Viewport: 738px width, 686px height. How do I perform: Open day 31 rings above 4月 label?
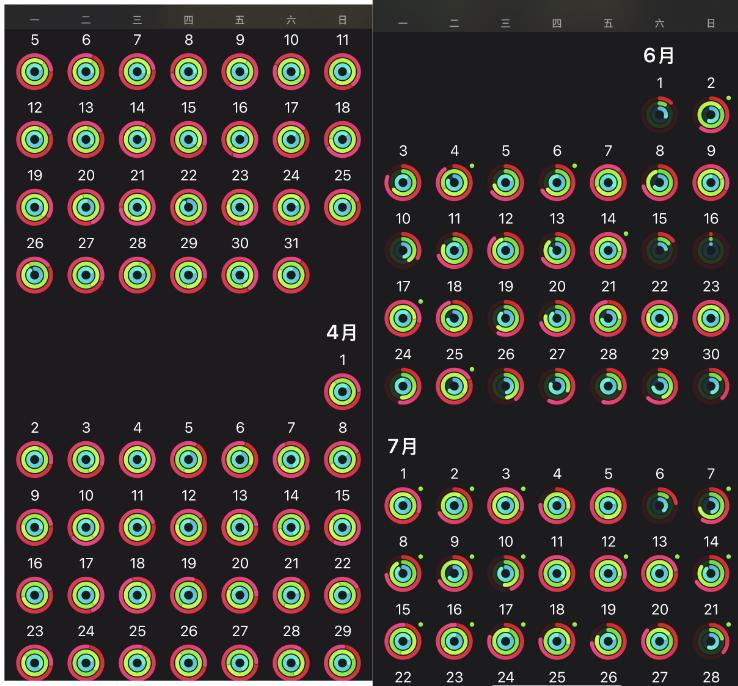(x=290, y=272)
